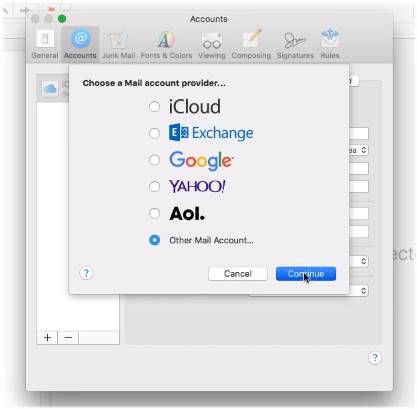Viewport: 418px width, 410px height.
Task: Open Fonts & Colors preferences
Action: tap(166, 44)
